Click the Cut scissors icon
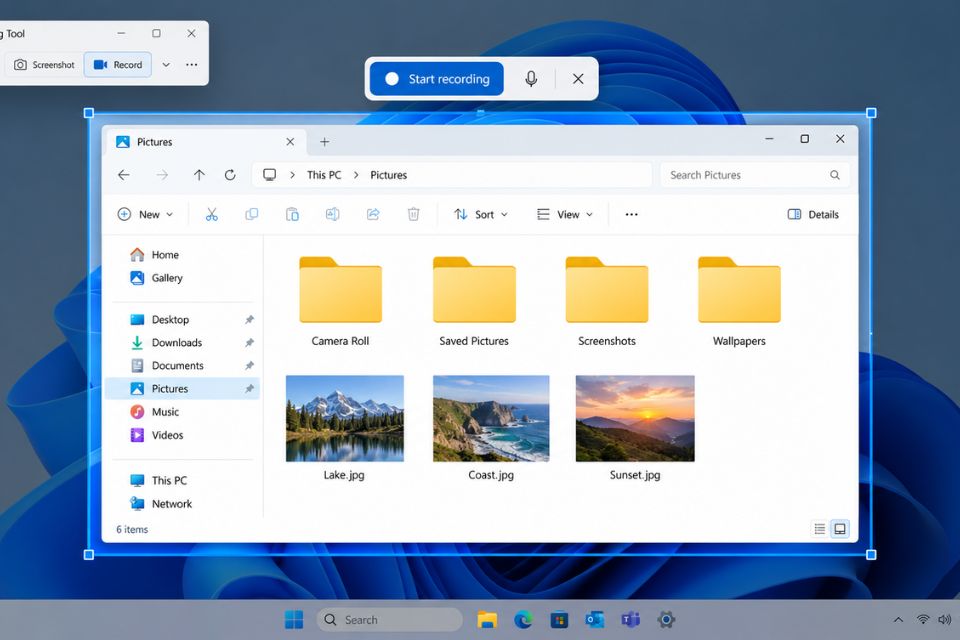Image resolution: width=960 pixels, height=640 pixels. [x=211, y=214]
